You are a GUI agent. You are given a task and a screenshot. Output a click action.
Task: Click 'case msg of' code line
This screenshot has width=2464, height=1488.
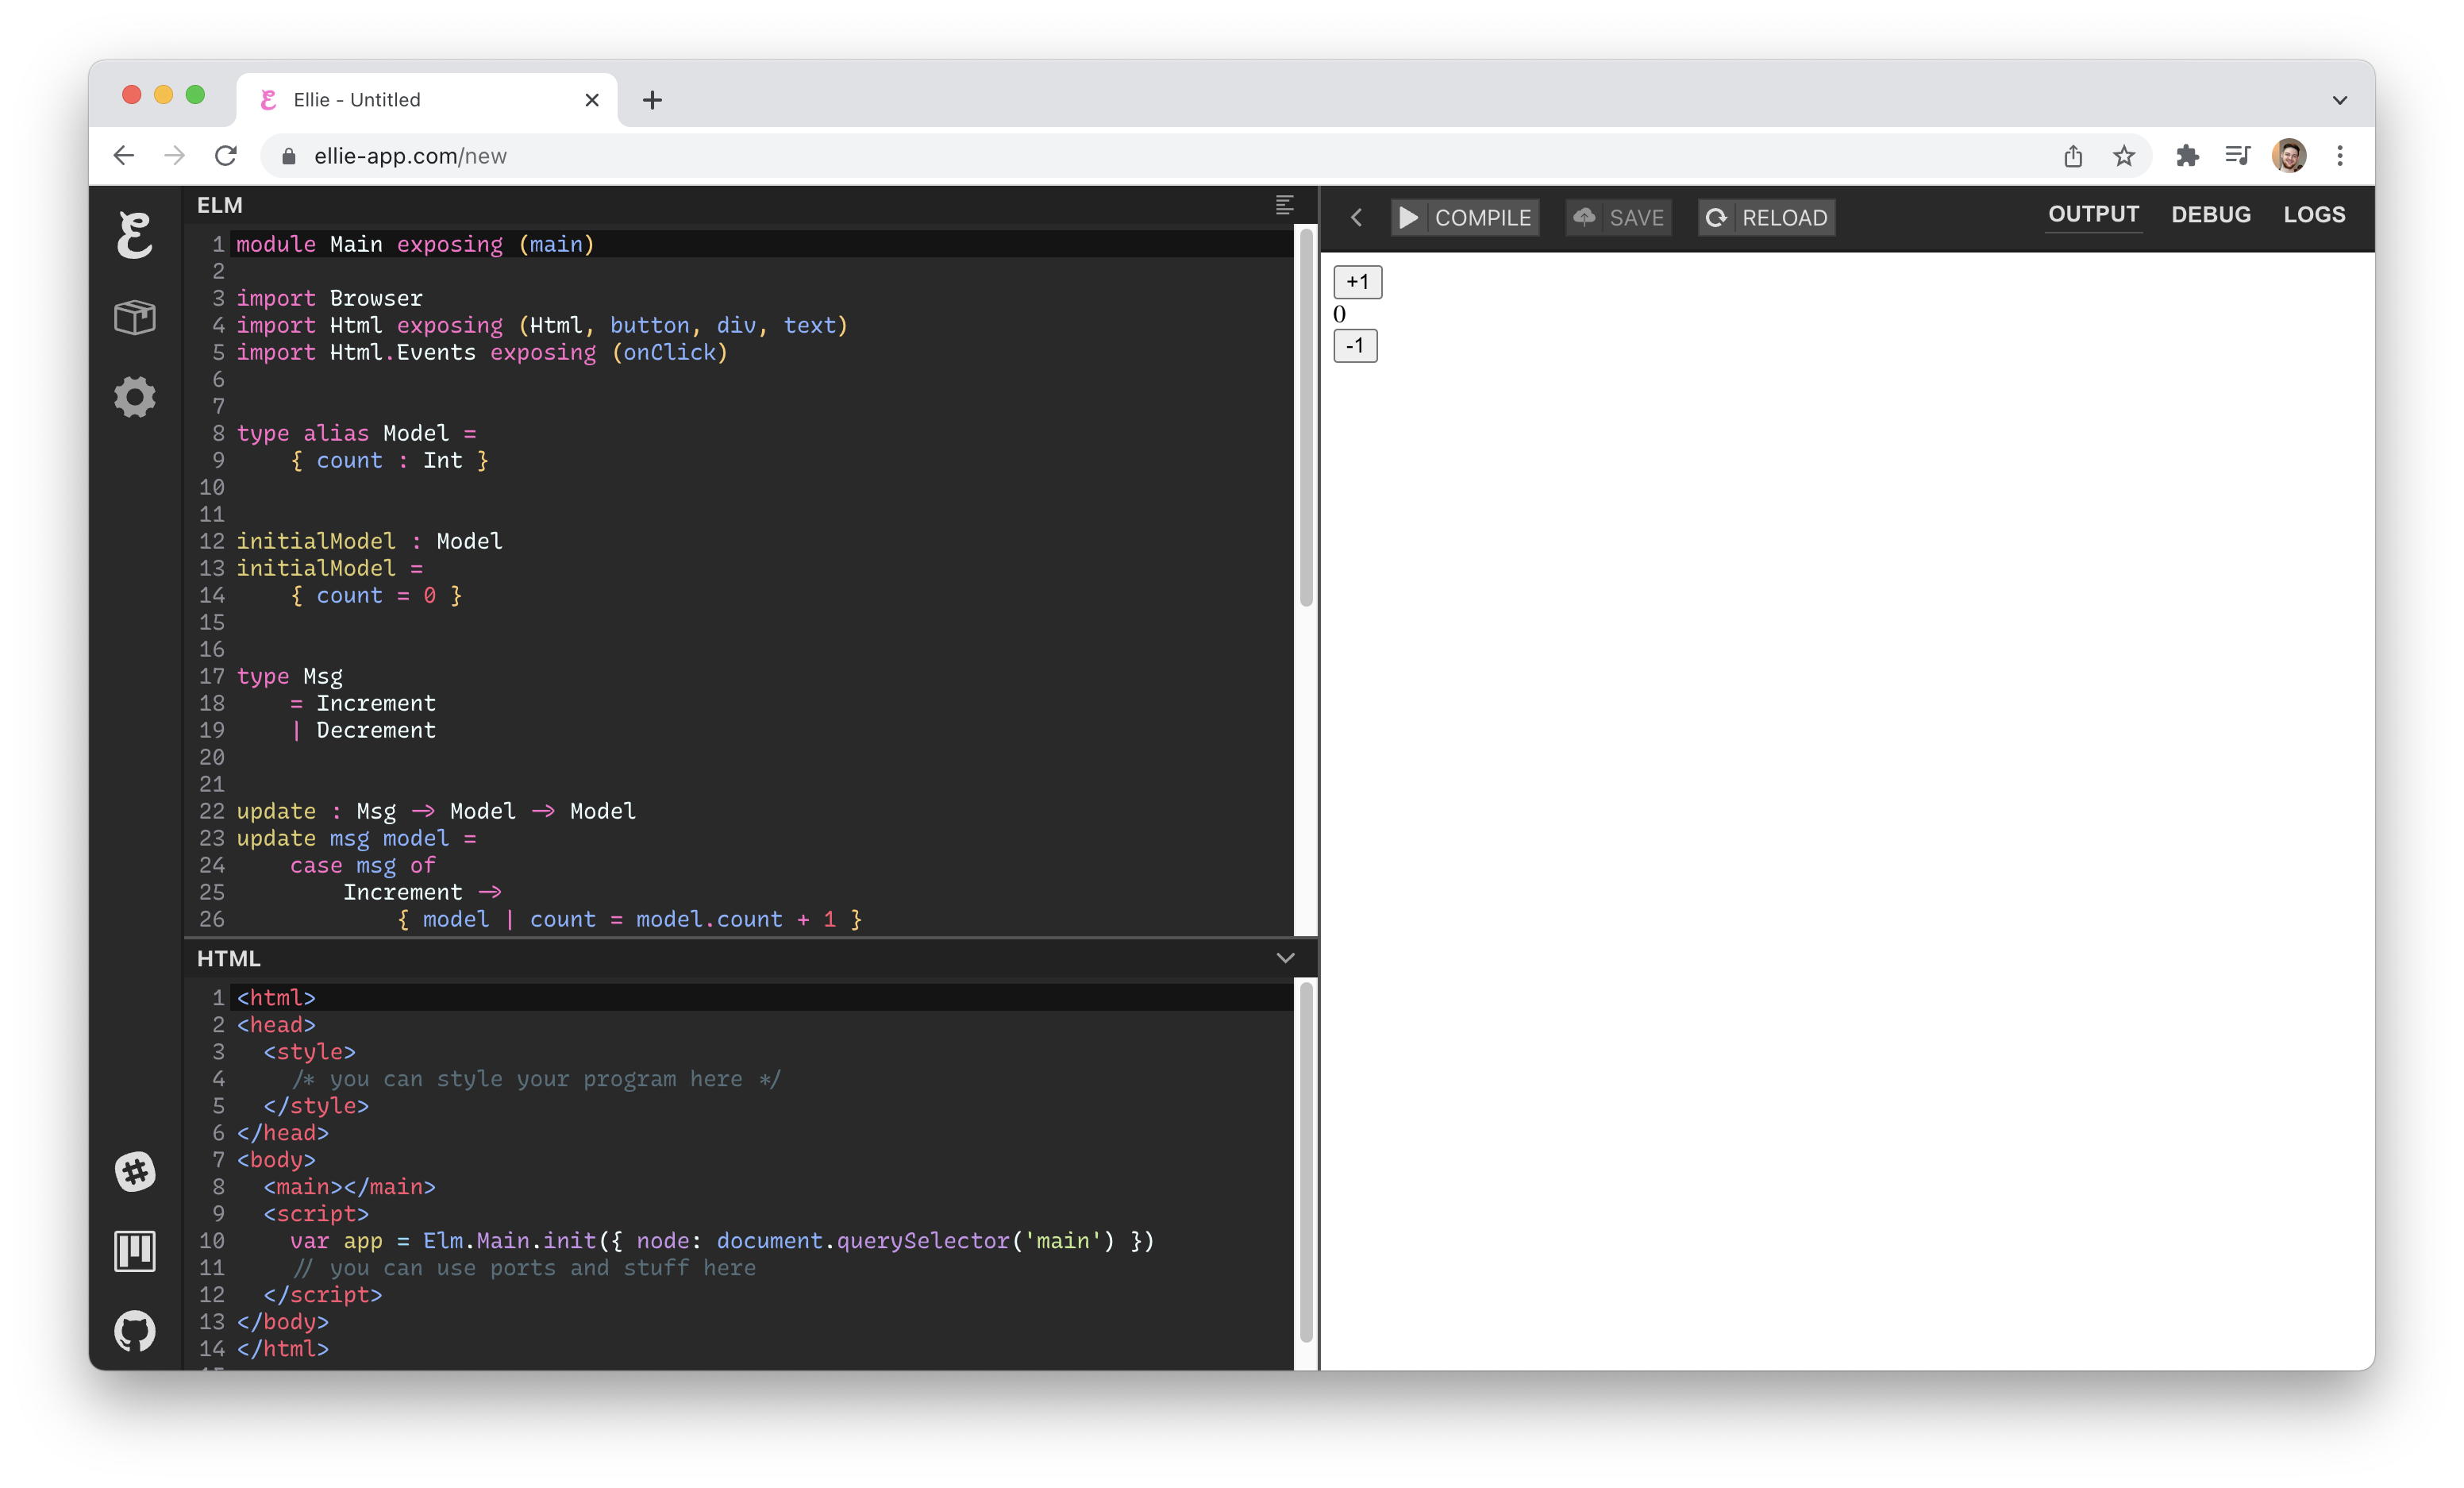363,865
